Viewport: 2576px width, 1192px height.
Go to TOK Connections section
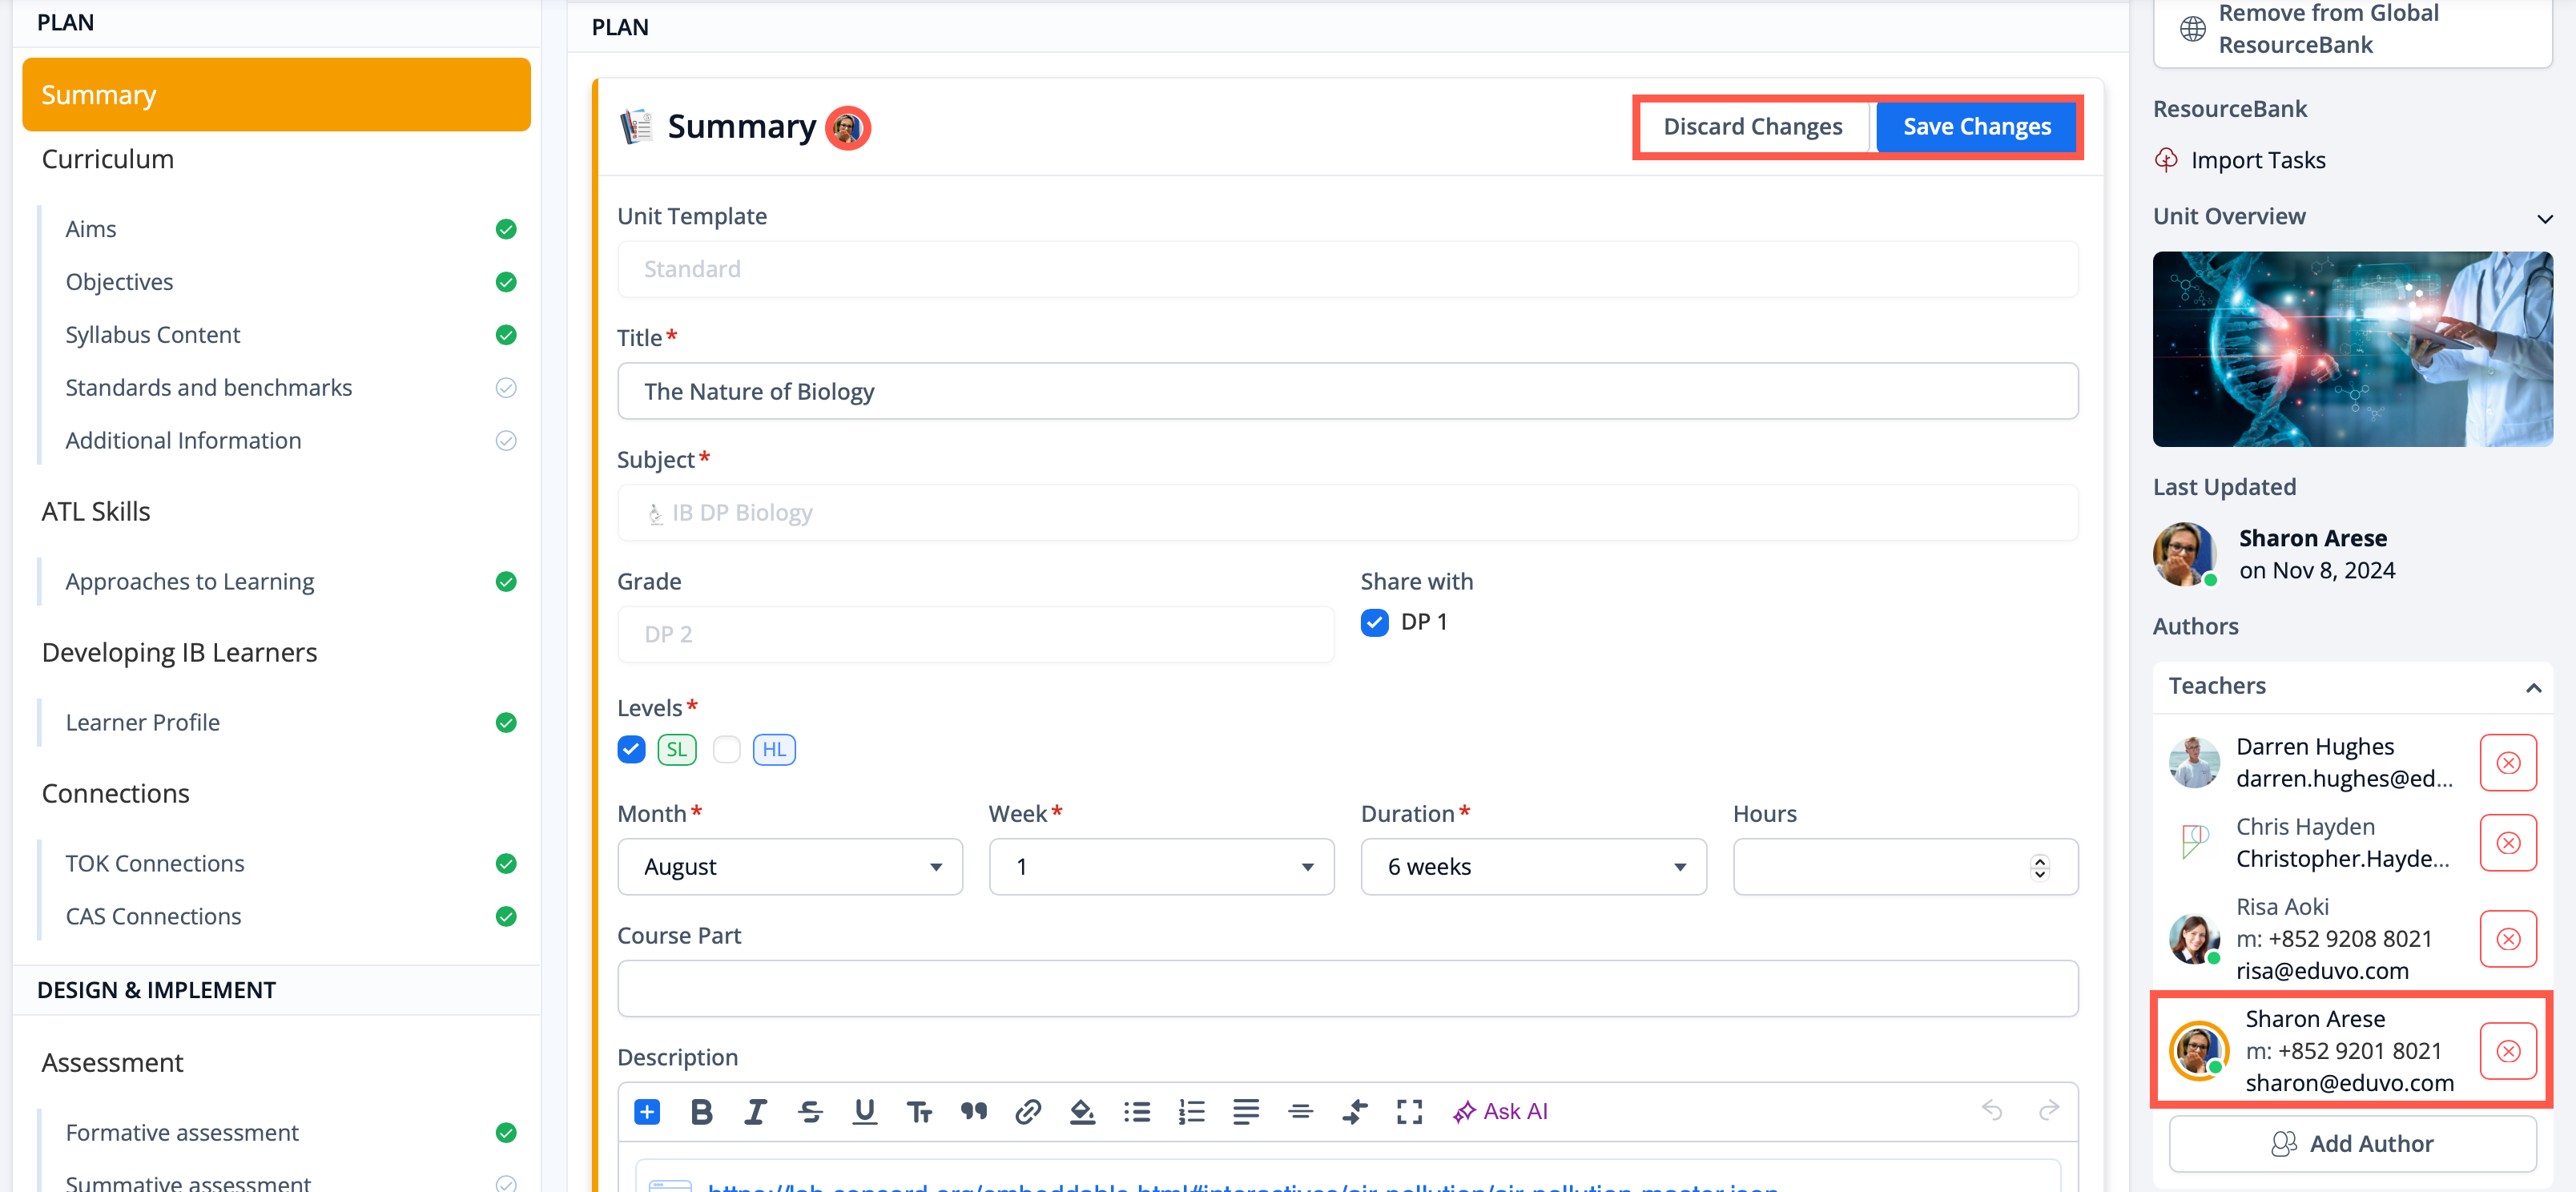pyautogui.click(x=155, y=863)
